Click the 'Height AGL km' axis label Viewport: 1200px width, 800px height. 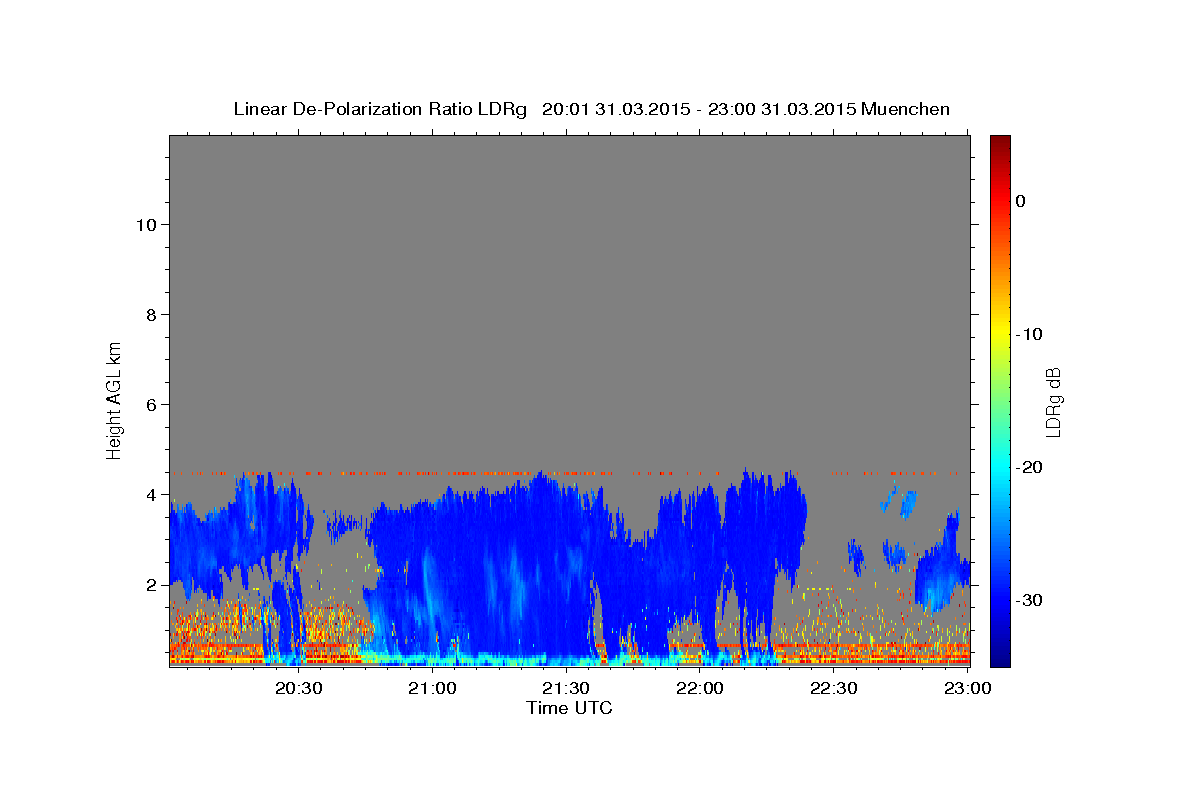[x=114, y=400]
